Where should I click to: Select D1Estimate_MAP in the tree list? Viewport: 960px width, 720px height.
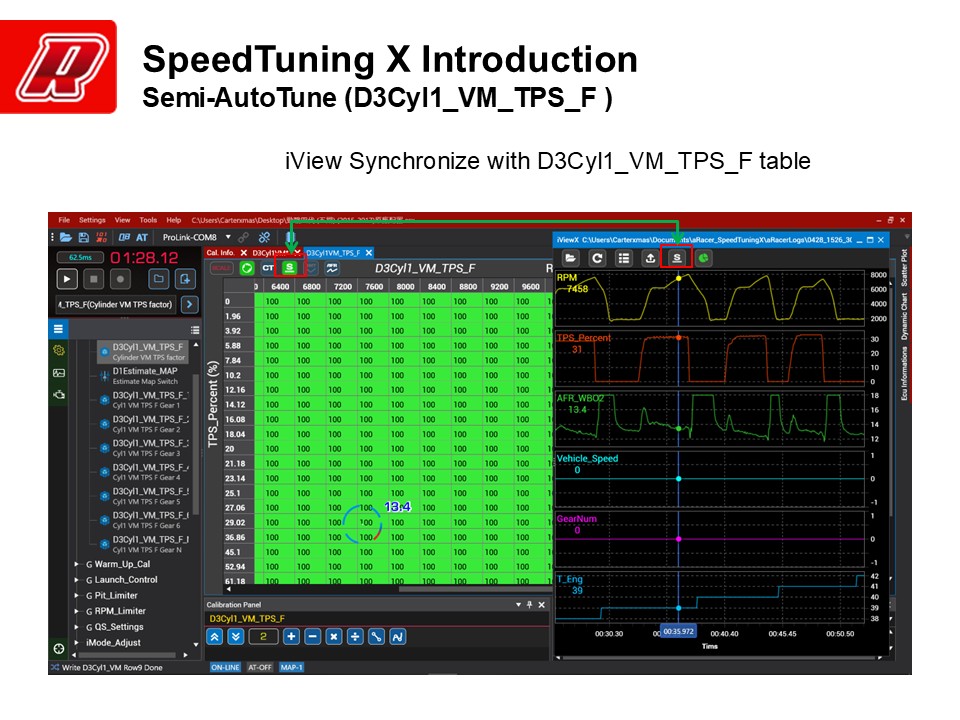tap(145, 375)
